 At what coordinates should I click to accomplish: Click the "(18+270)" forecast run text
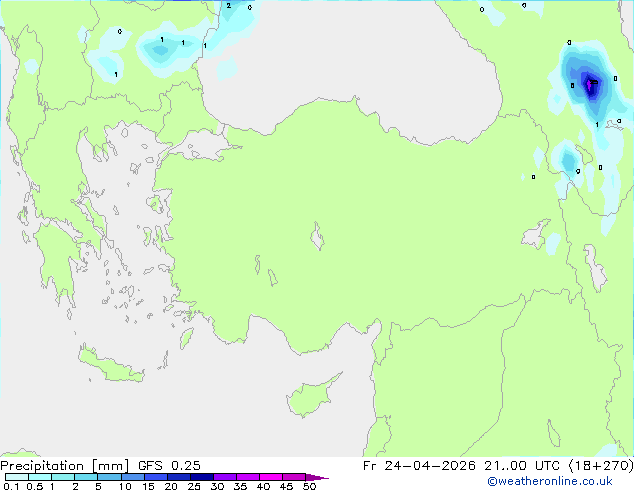pyautogui.click(x=601, y=466)
